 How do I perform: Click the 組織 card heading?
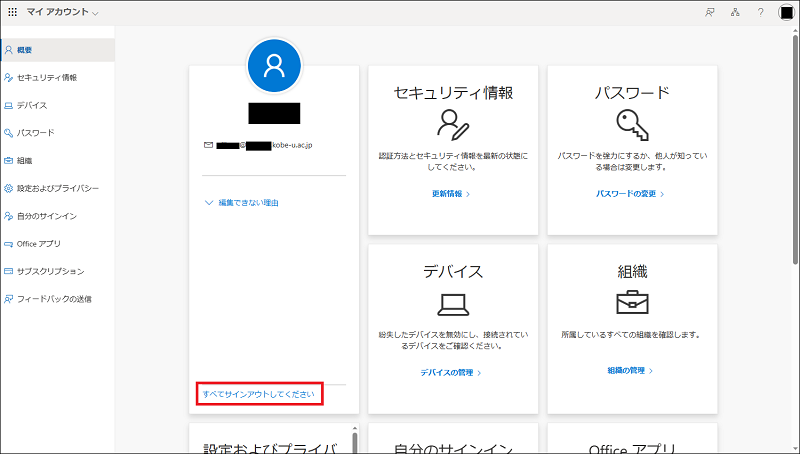point(632,271)
